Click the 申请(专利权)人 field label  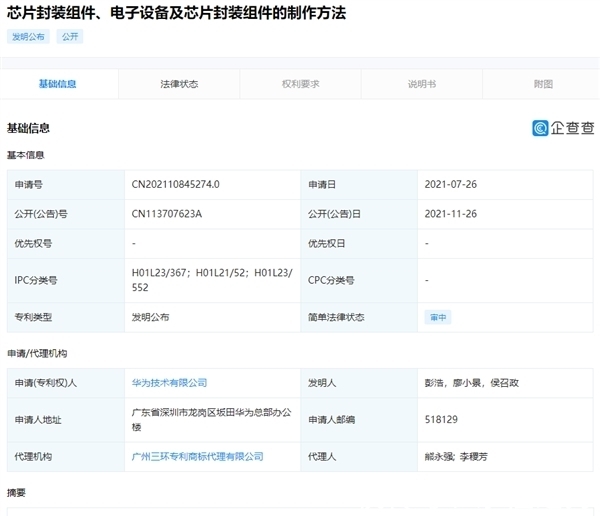click(46, 383)
